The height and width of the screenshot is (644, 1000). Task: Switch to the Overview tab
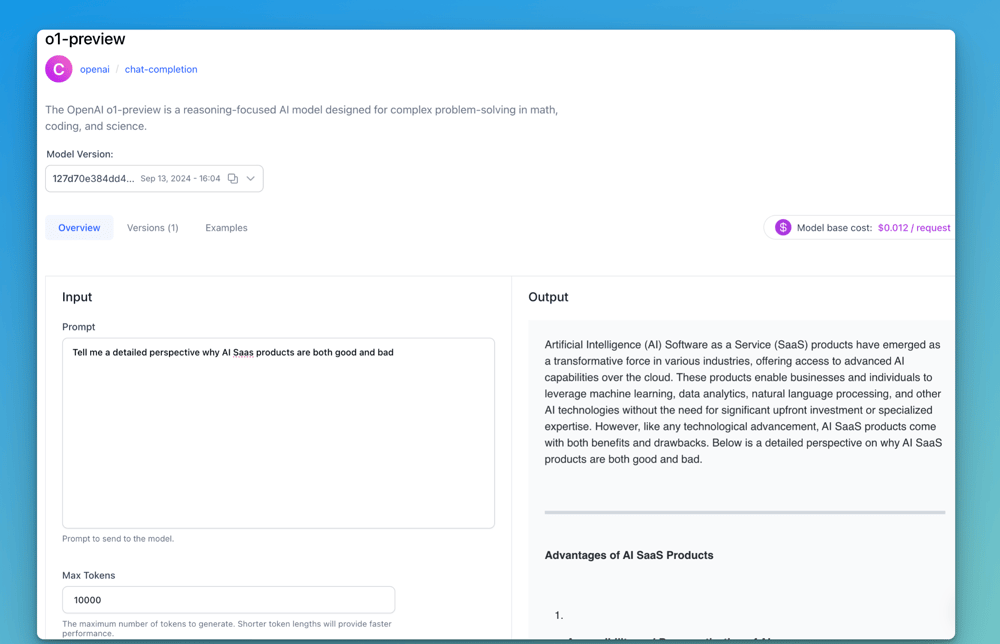79,228
